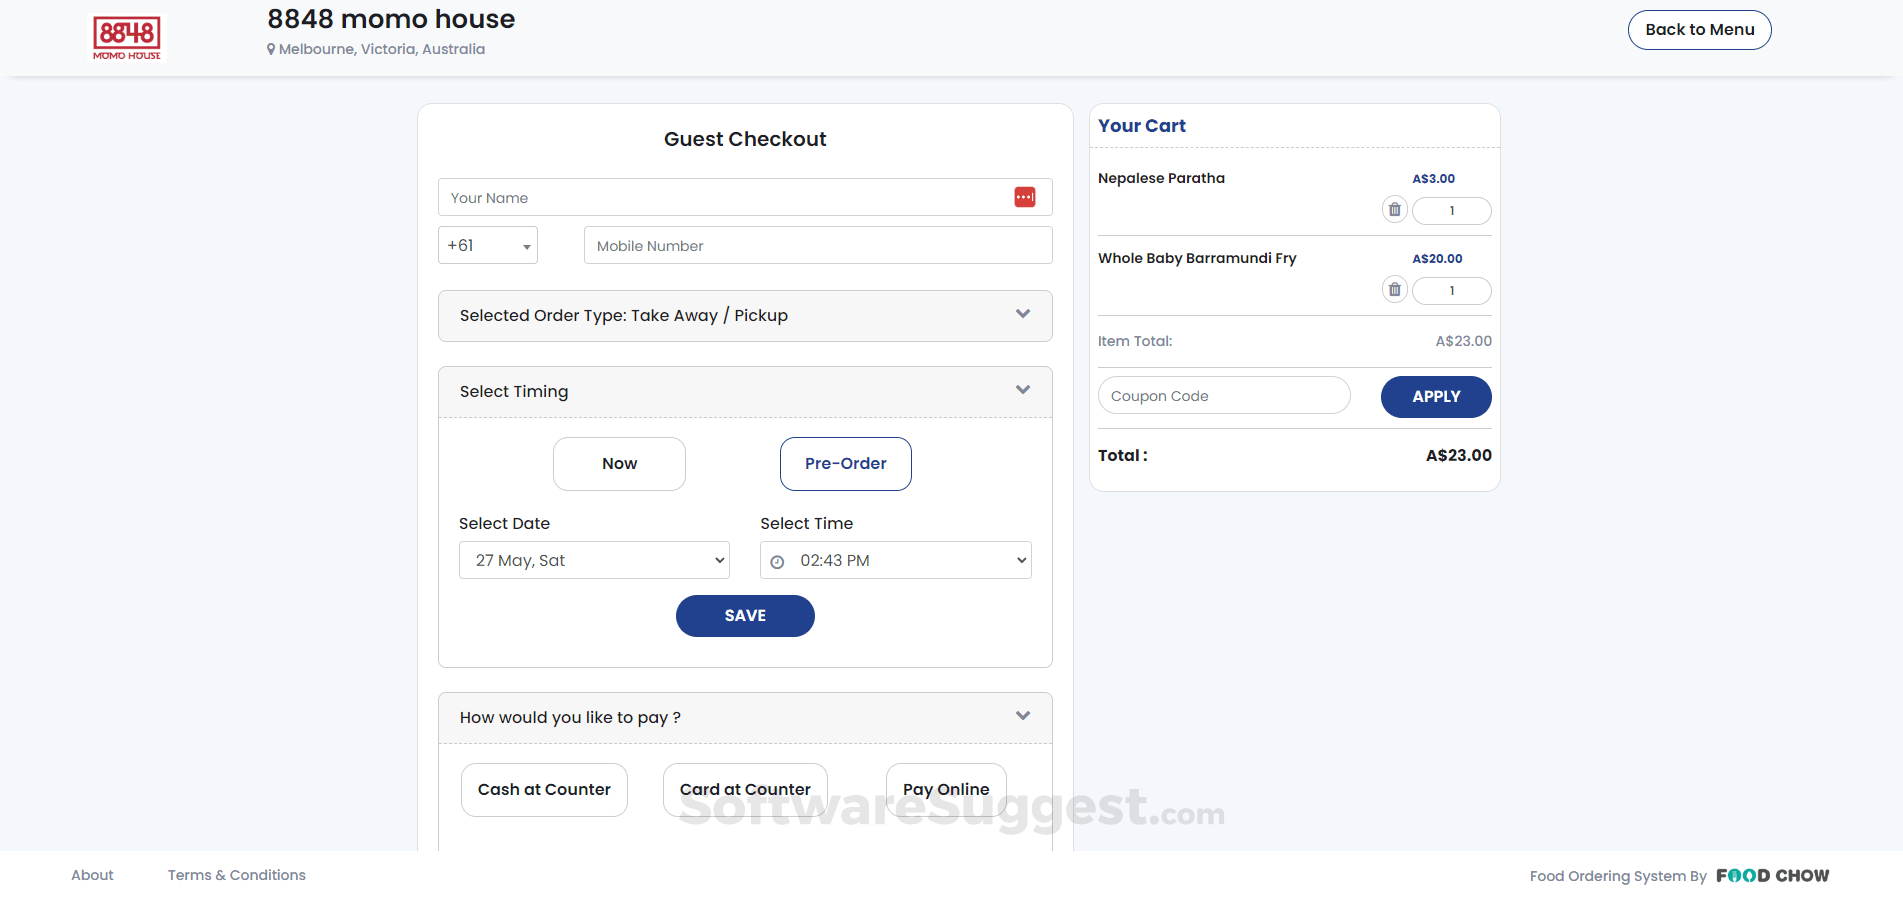Click the clock icon in time selector
The image size is (1903, 904).
(x=777, y=562)
